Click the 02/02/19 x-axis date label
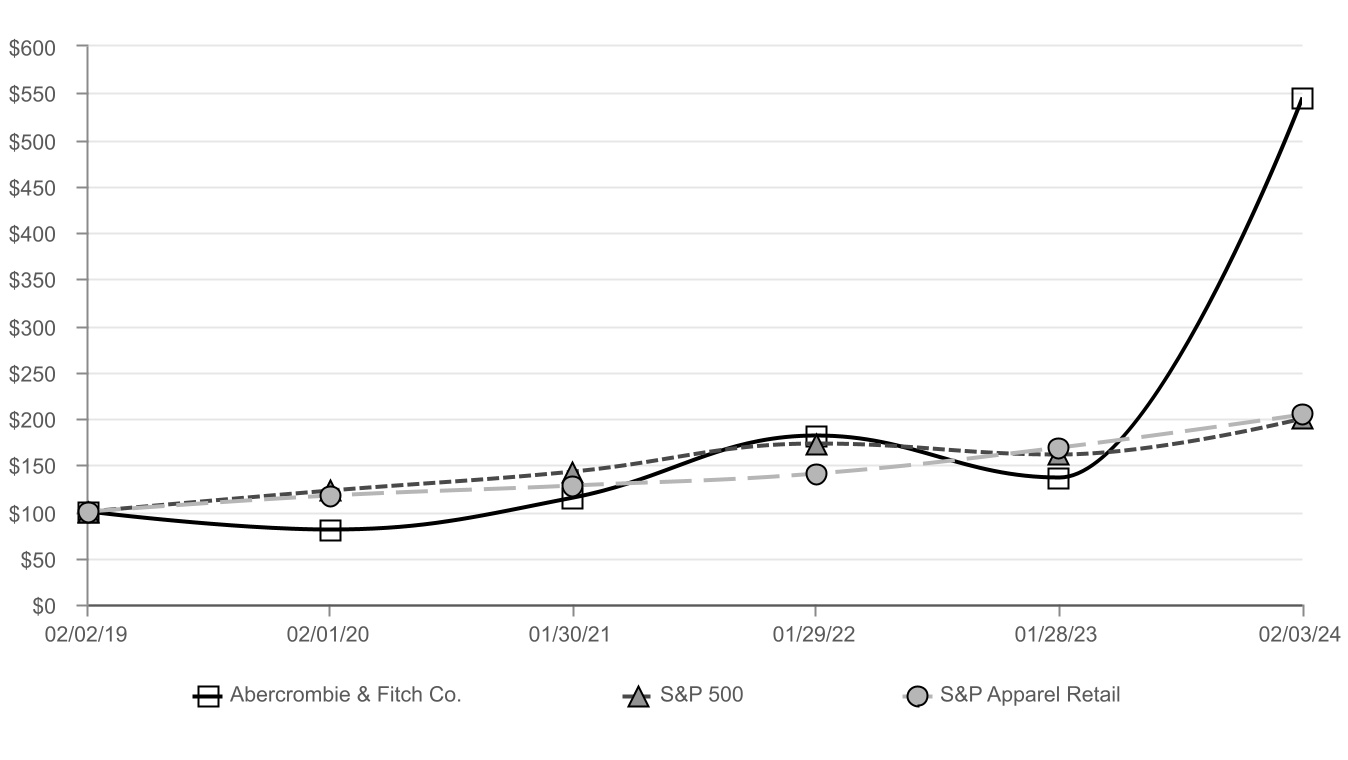 point(87,634)
